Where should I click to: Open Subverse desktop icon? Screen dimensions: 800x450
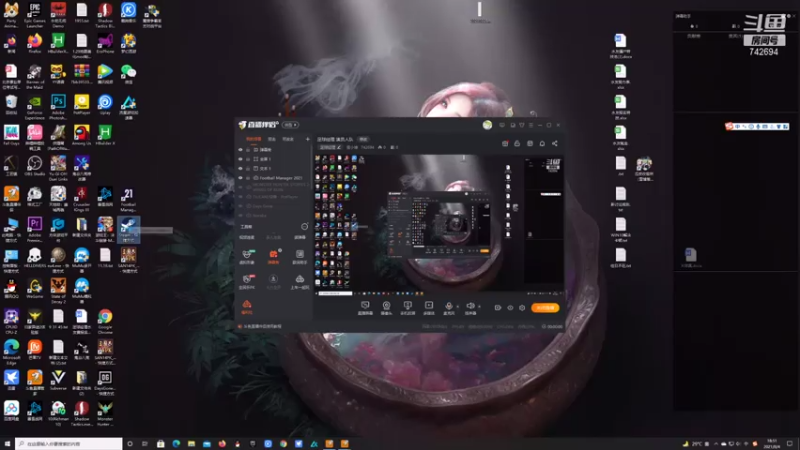tap(58, 381)
